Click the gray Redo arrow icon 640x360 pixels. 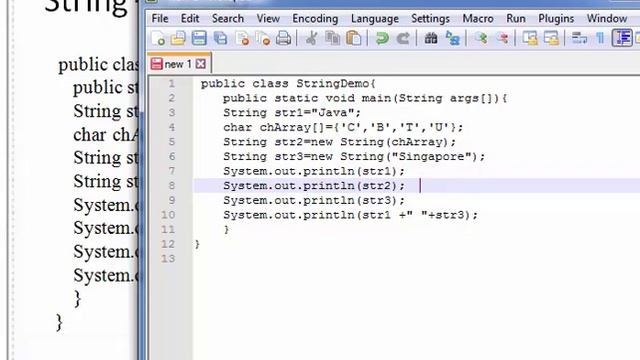click(403, 38)
